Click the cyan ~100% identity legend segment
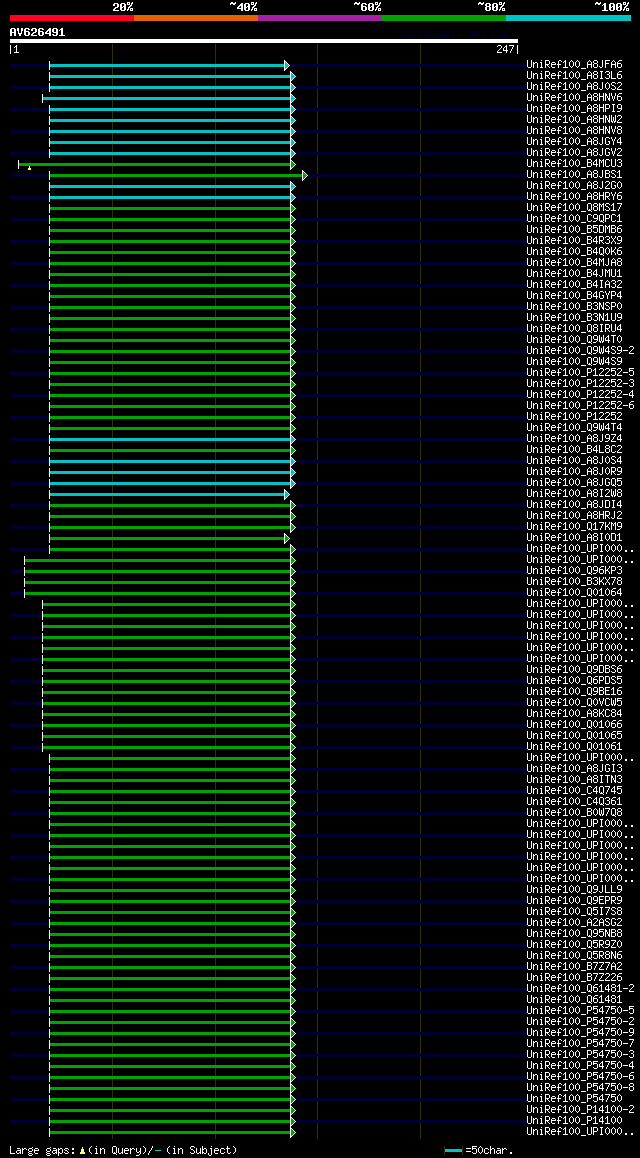Viewport: 640px width, 1158px height. (568, 17)
